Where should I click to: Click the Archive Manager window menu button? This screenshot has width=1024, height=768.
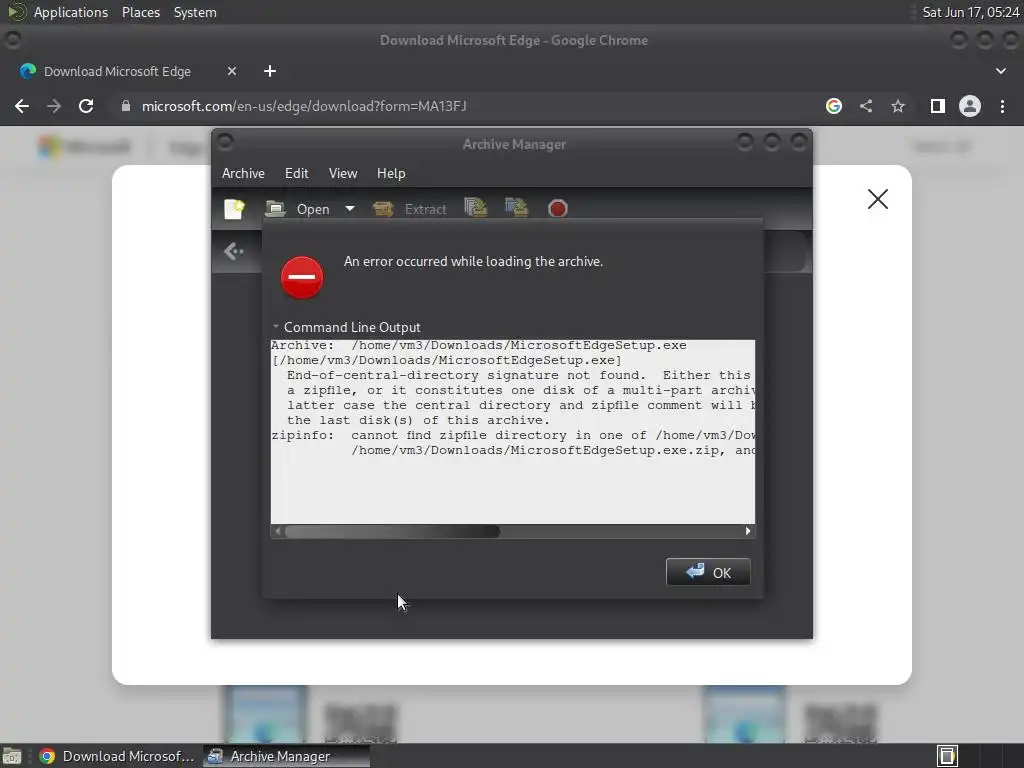tap(225, 141)
